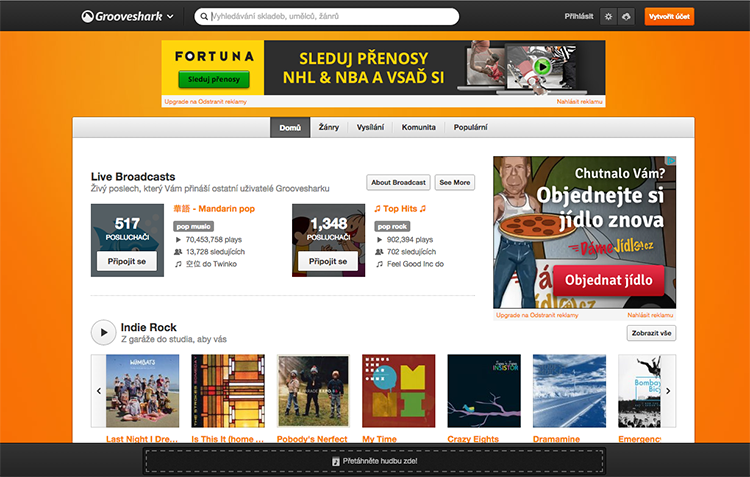Image resolution: width=750 pixels, height=477 pixels.
Task: Click the pop rock genre tag
Action: (392, 226)
